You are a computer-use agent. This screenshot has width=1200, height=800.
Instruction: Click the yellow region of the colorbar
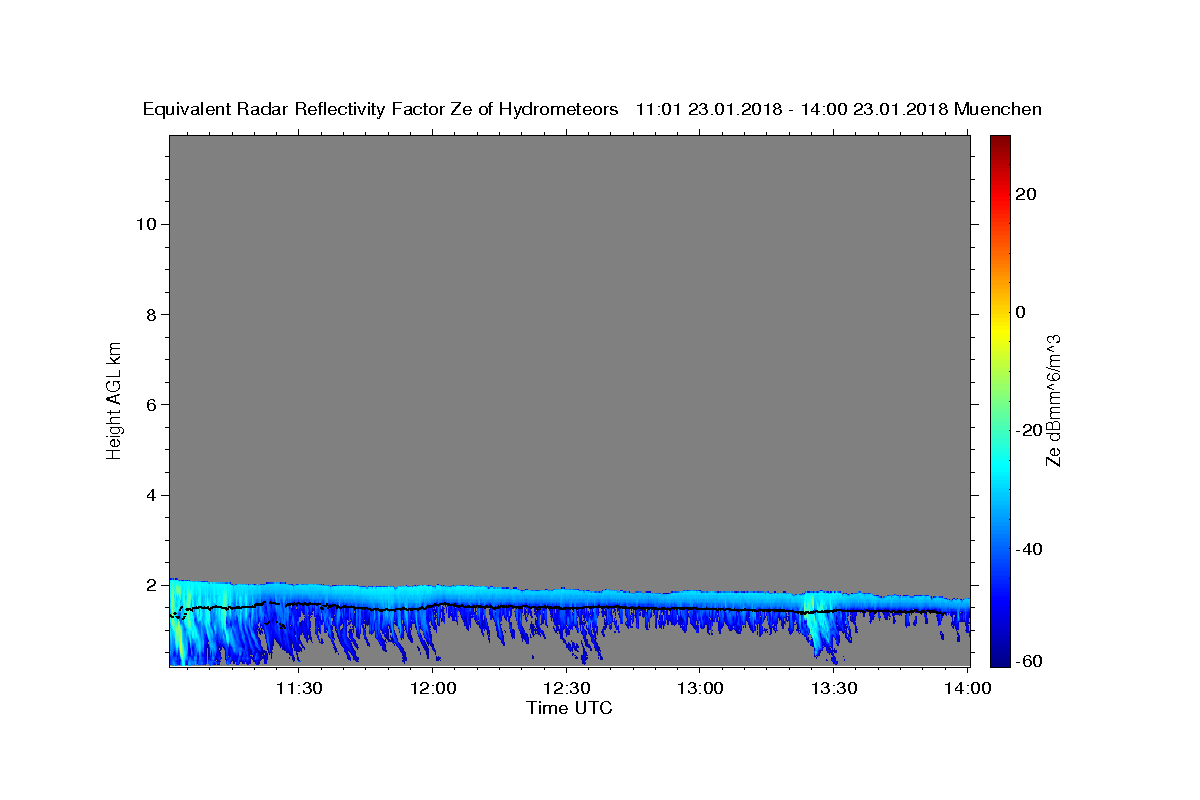pyautogui.click(x=1000, y=330)
